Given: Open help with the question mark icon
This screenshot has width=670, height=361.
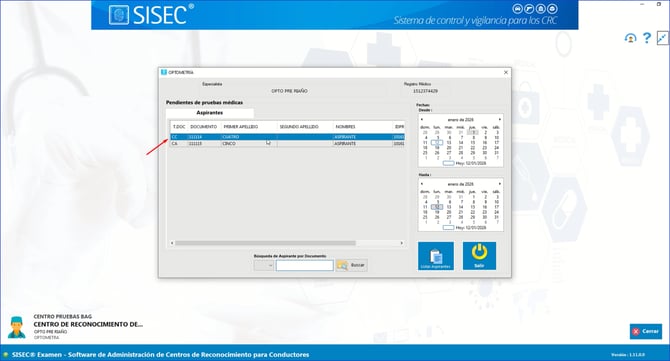Looking at the screenshot, I should [x=646, y=38].
